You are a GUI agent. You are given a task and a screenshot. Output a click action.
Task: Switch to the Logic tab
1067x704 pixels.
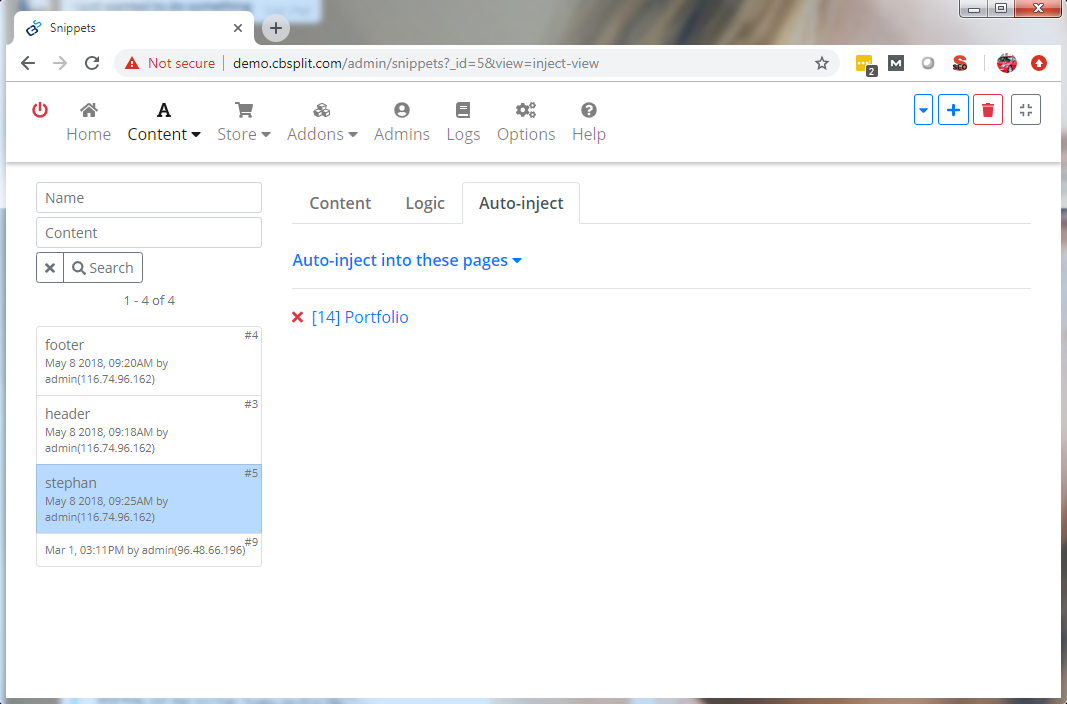point(425,203)
